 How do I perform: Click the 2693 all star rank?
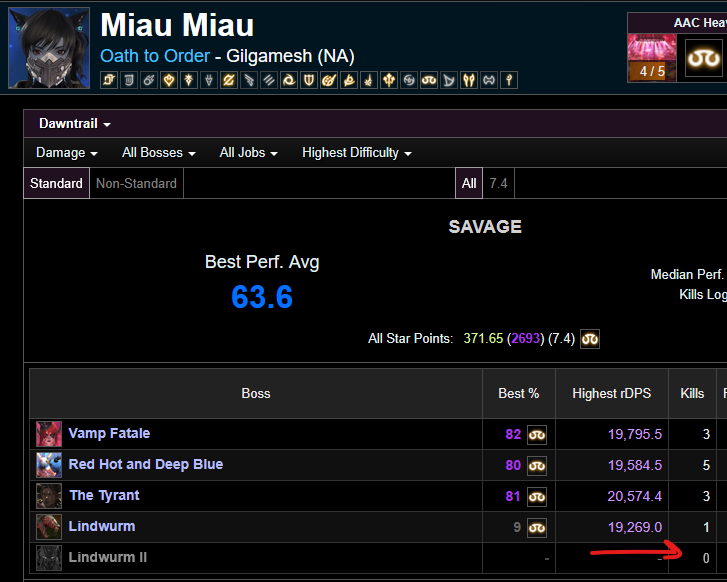525,339
